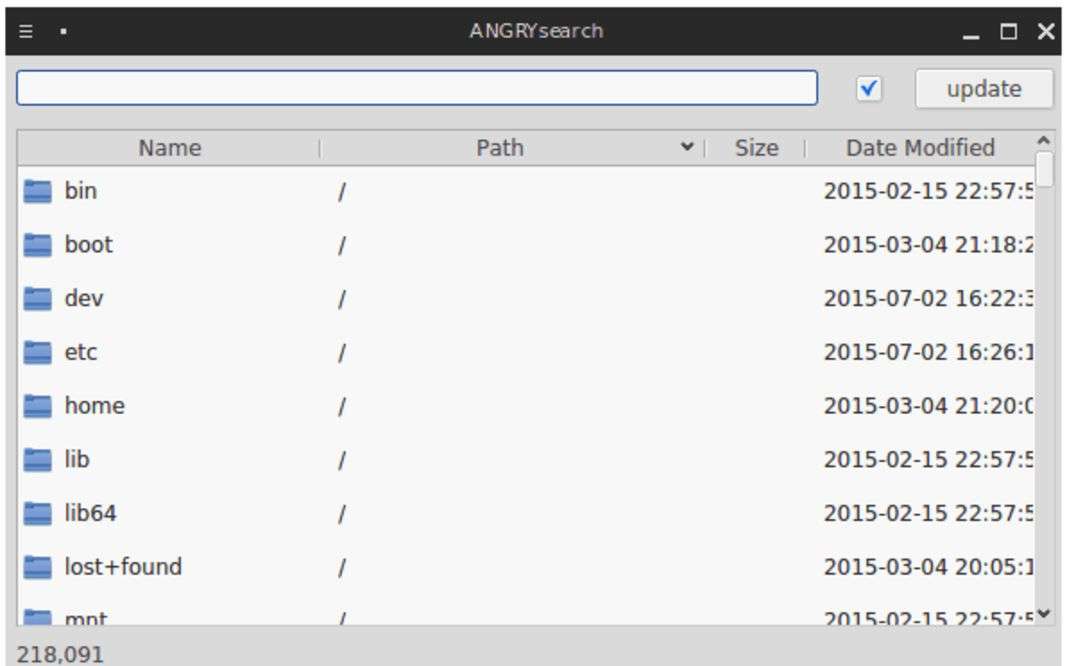
Task: Click the bin folder icon
Action: click(x=38, y=191)
